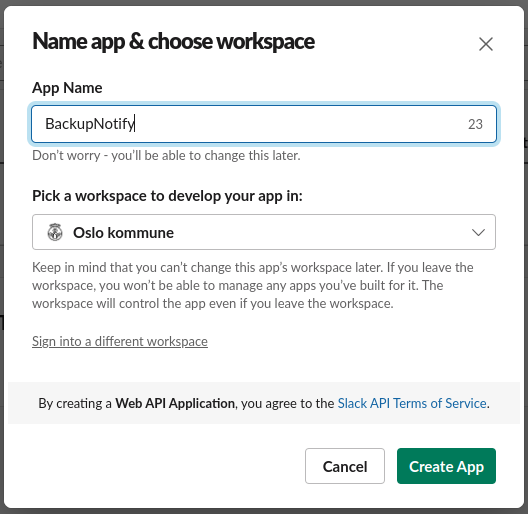Click the 'App Name' field label
The height and width of the screenshot is (514, 528).
pyautogui.click(x=67, y=88)
